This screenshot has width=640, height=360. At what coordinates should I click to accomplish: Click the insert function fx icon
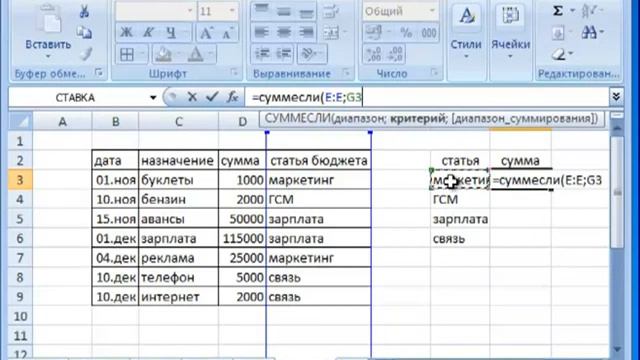point(233,97)
